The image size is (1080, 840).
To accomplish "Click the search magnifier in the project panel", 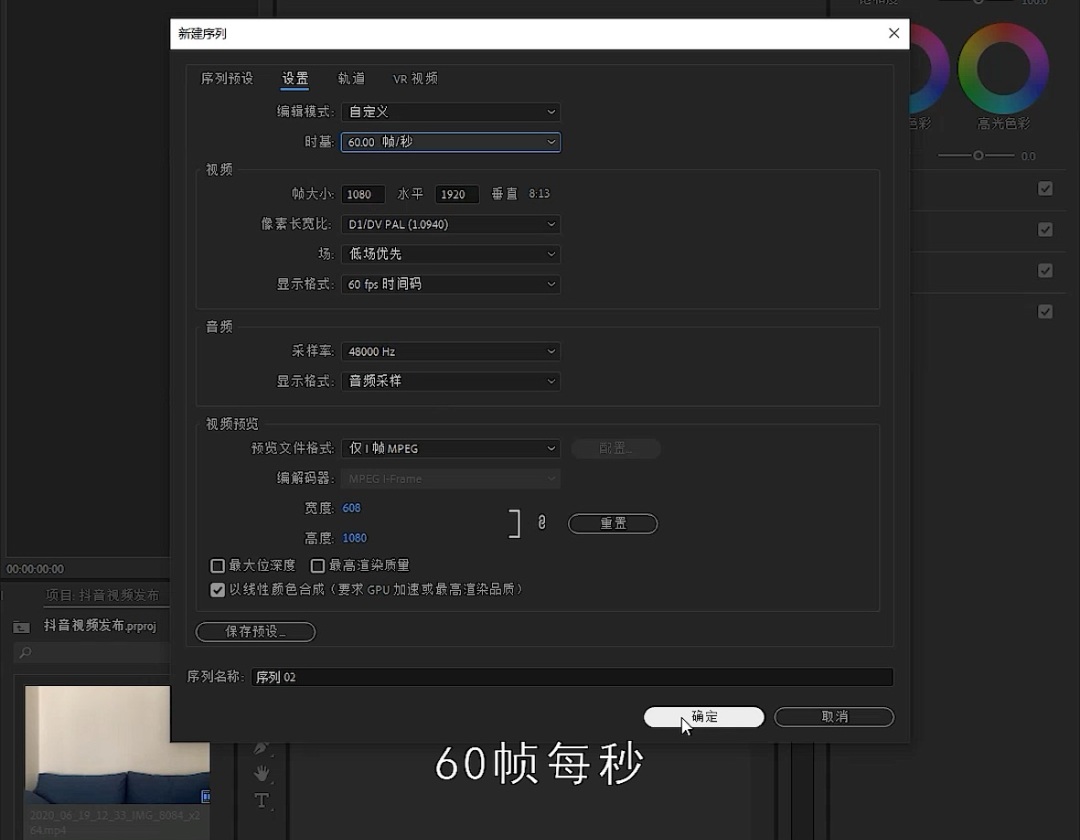I will pyautogui.click(x=24, y=652).
